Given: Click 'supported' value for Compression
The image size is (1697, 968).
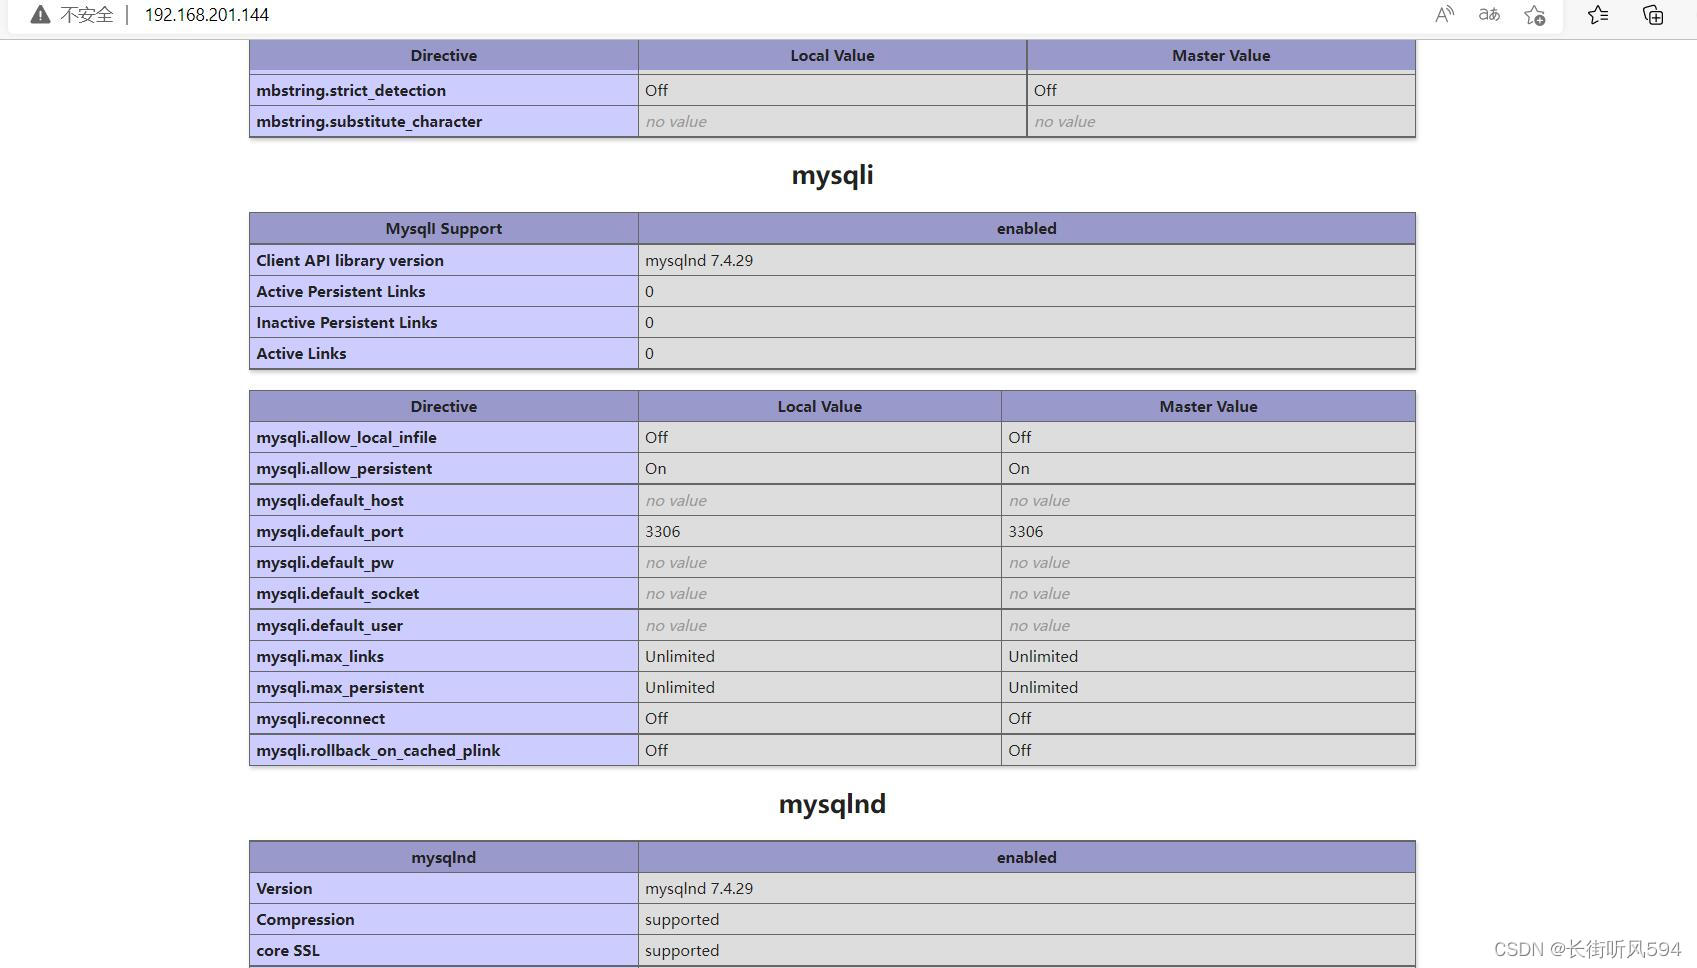Looking at the screenshot, I should [682, 919].
